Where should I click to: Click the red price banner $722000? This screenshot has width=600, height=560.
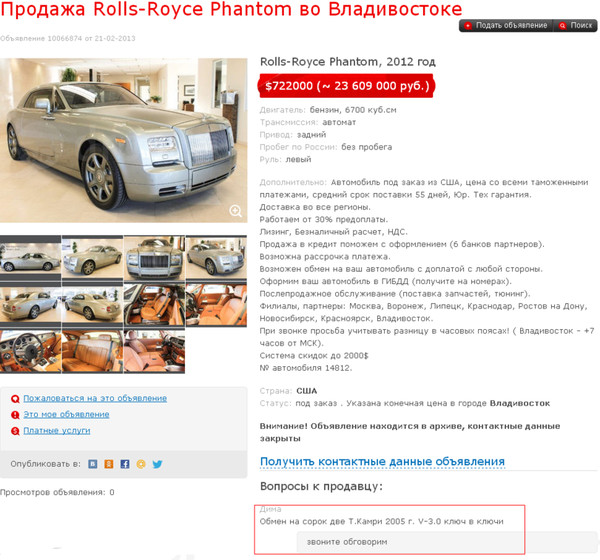(346, 86)
